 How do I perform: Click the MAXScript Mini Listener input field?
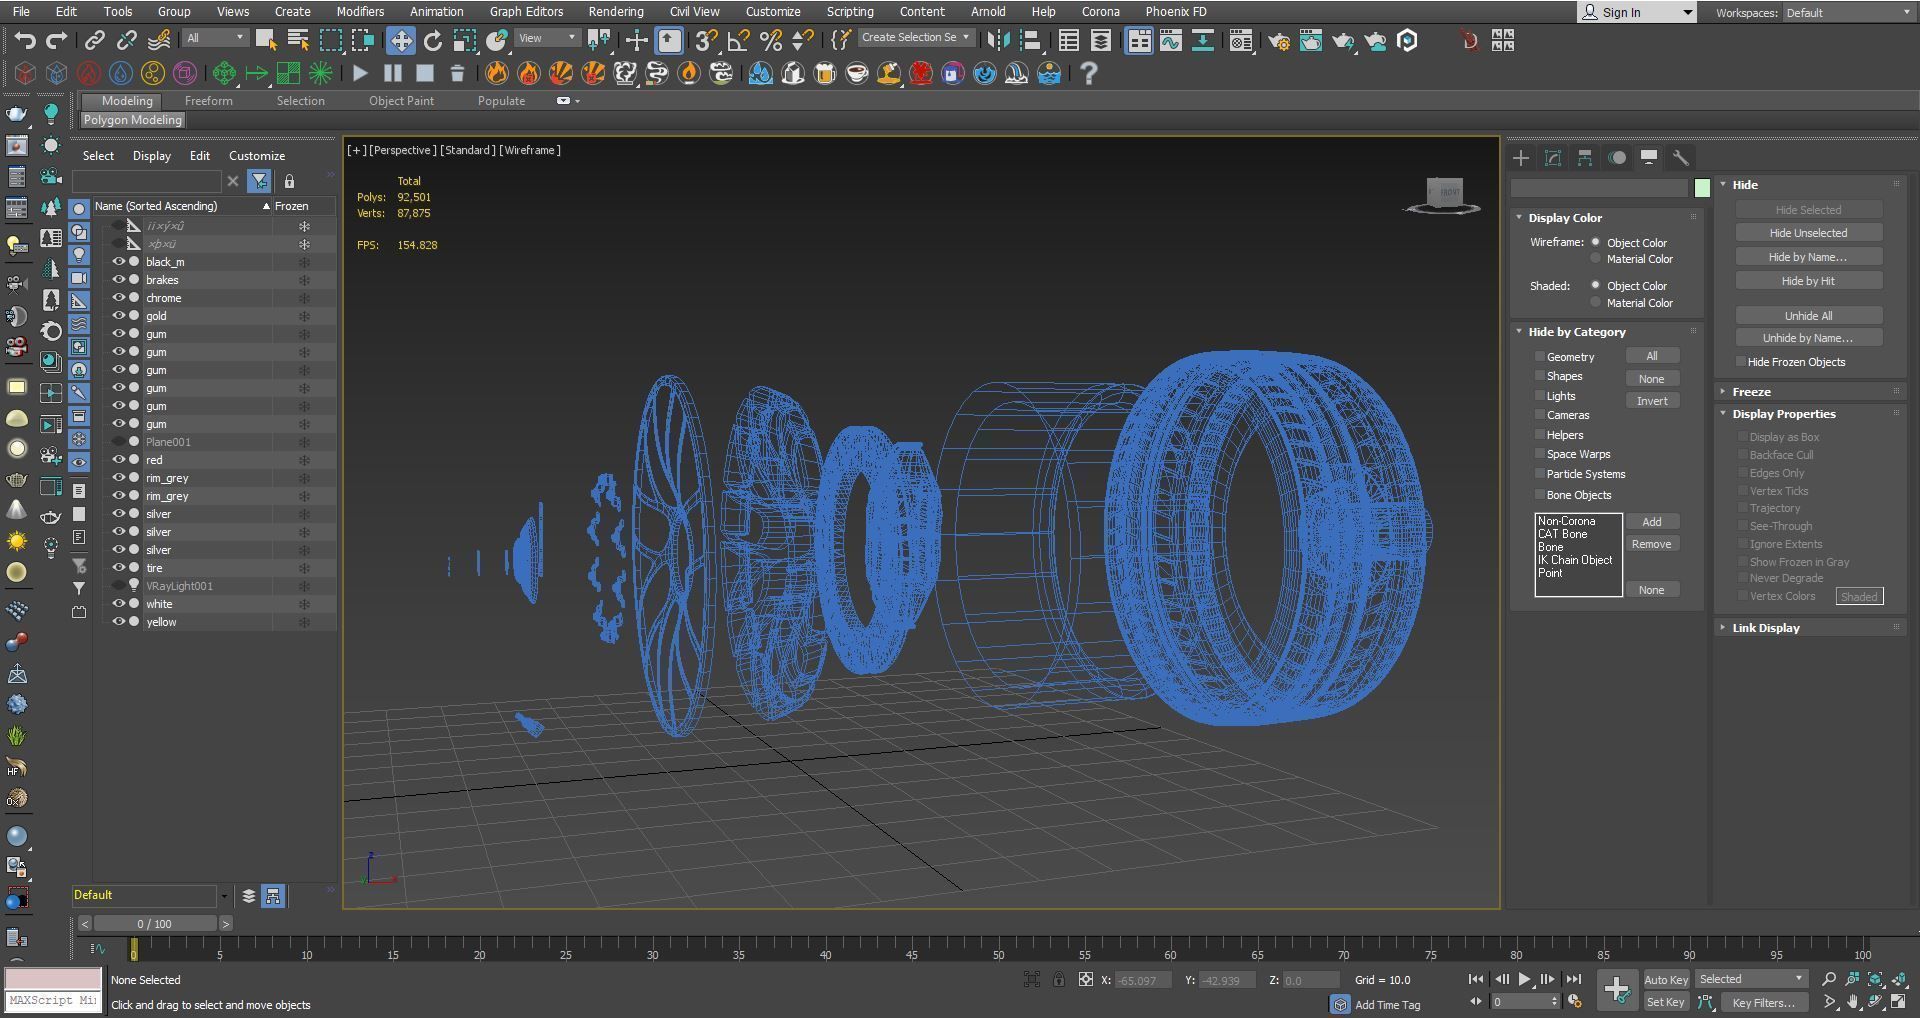53,1000
